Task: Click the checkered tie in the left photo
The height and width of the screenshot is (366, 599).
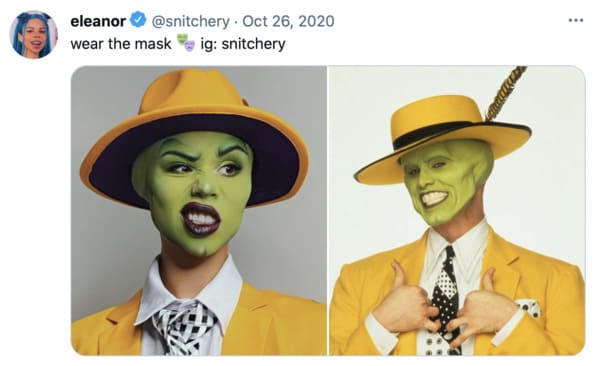Action: point(186,327)
